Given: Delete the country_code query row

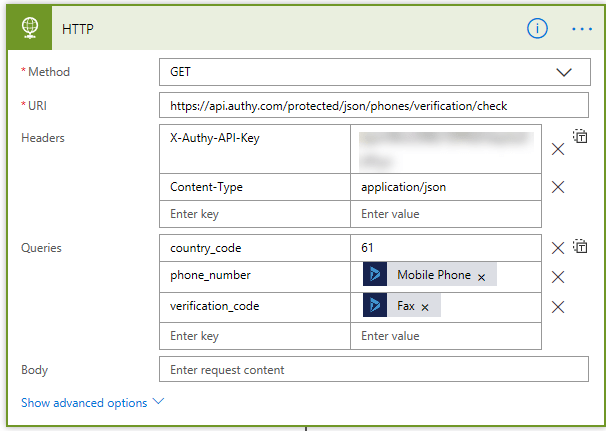Looking at the screenshot, I should pyautogui.click(x=558, y=248).
